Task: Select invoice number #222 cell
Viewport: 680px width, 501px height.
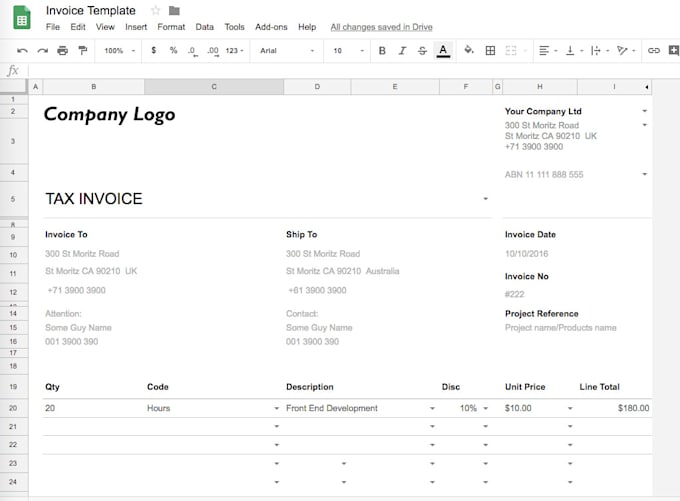Action: pos(514,294)
